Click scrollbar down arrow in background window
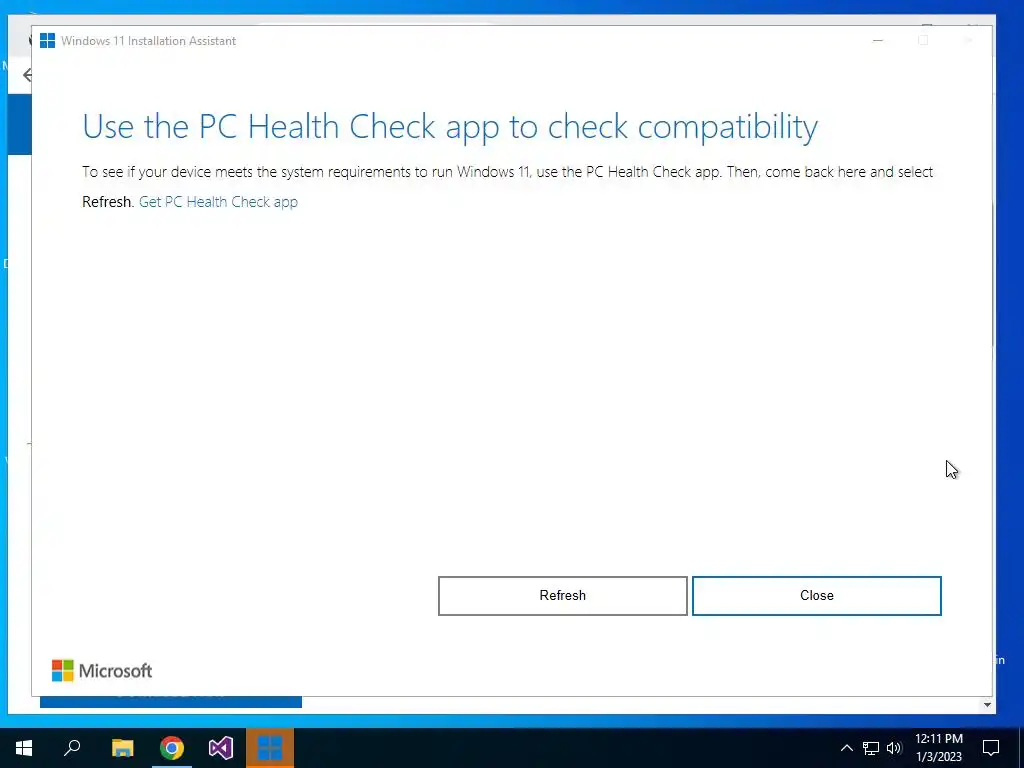Image resolution: width=1024 pixels, height=768 pixels. [x=987, y=705]
